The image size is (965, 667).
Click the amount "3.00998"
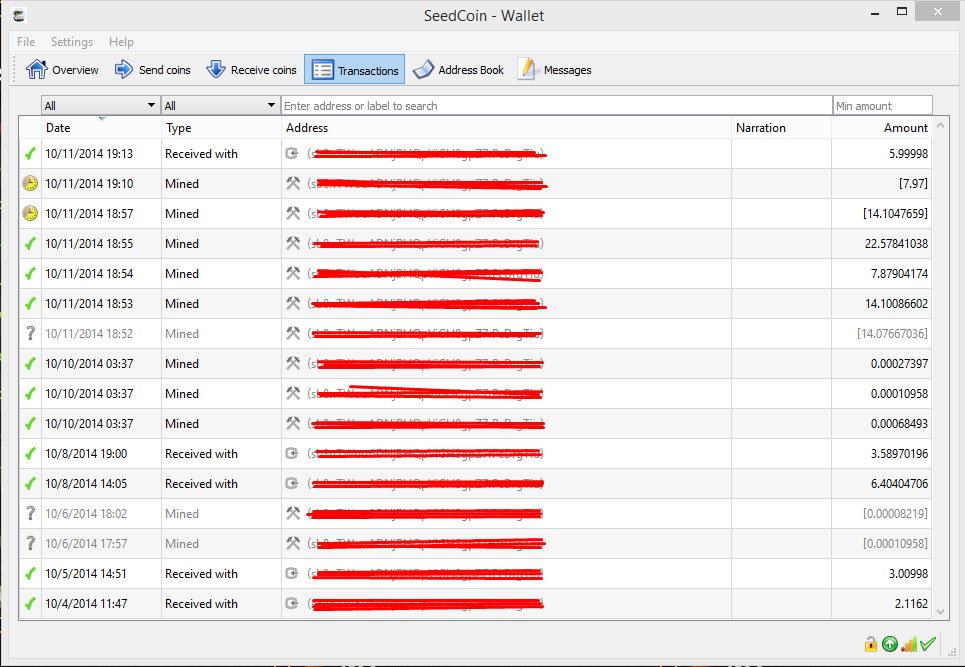908,573
